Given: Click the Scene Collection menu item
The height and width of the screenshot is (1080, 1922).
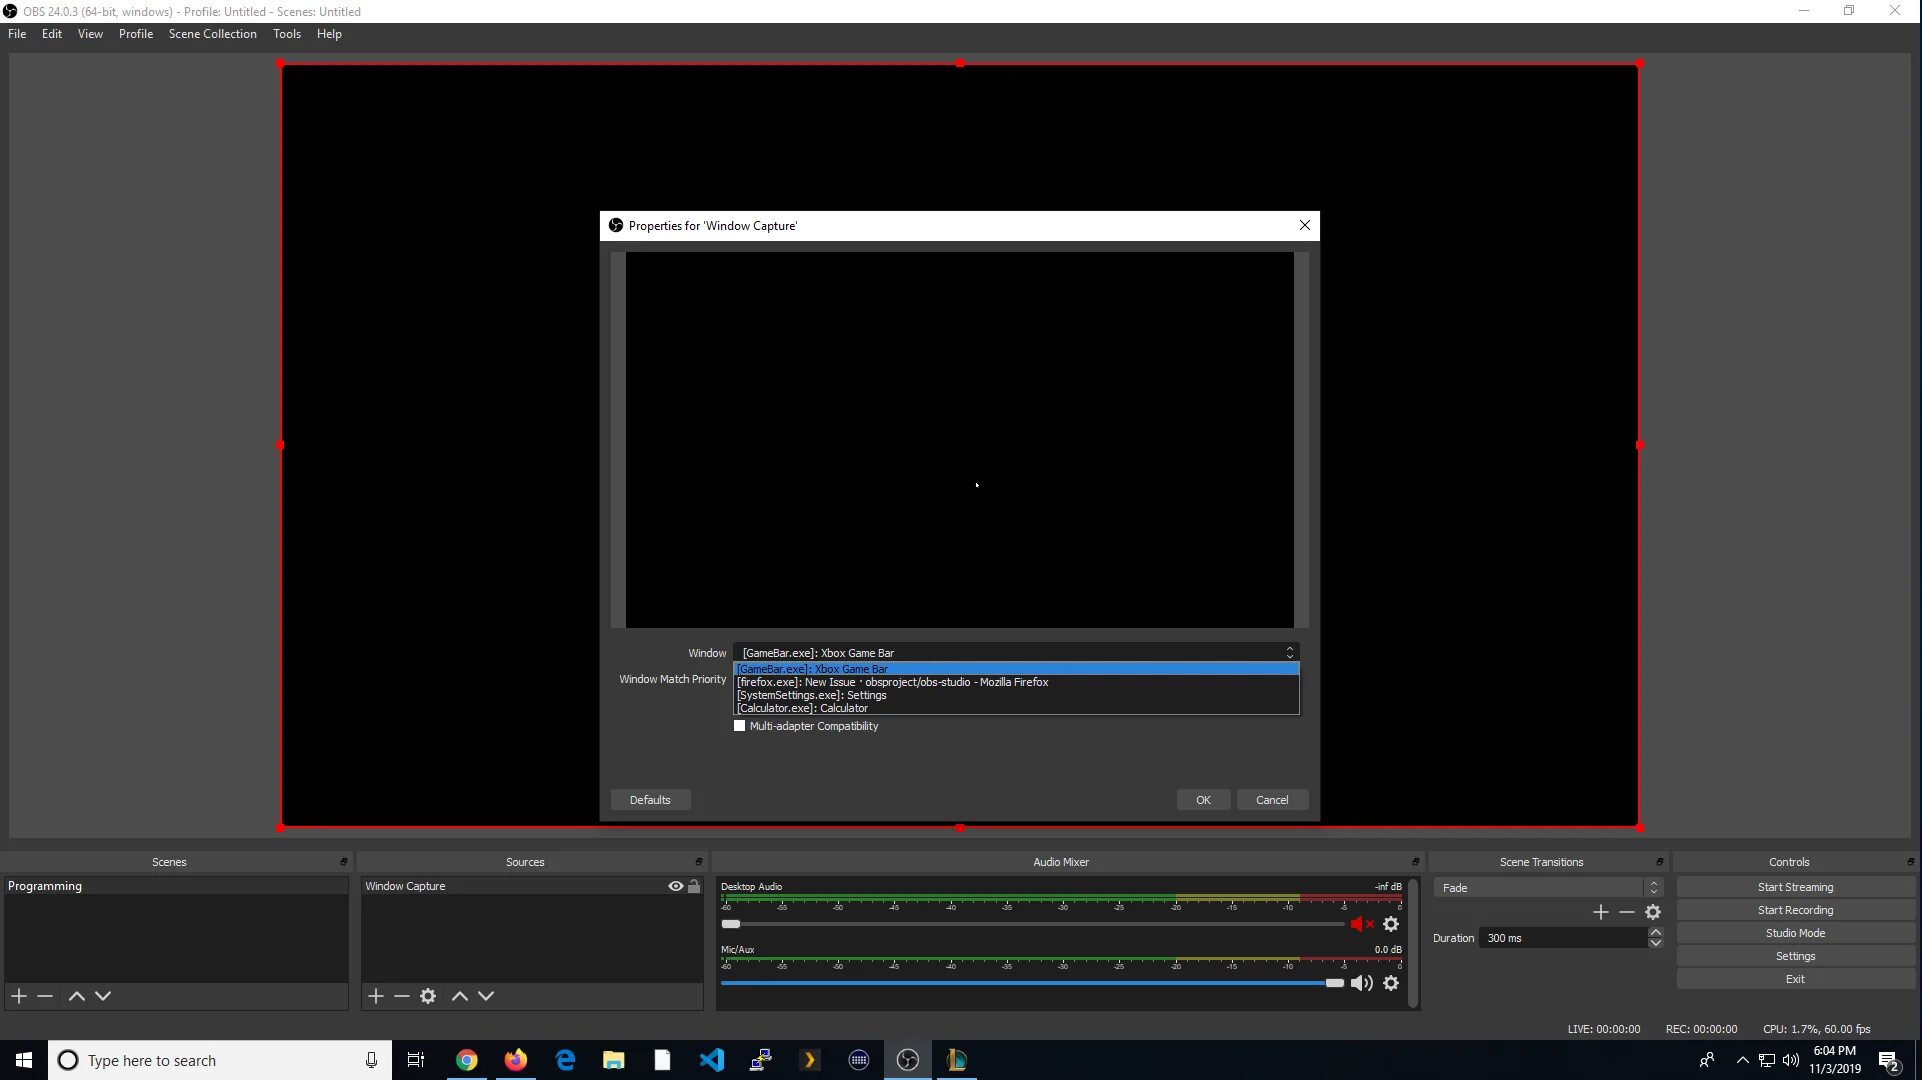Looking at the screenshot, I should pyautogui.click(x=213, y=33).
